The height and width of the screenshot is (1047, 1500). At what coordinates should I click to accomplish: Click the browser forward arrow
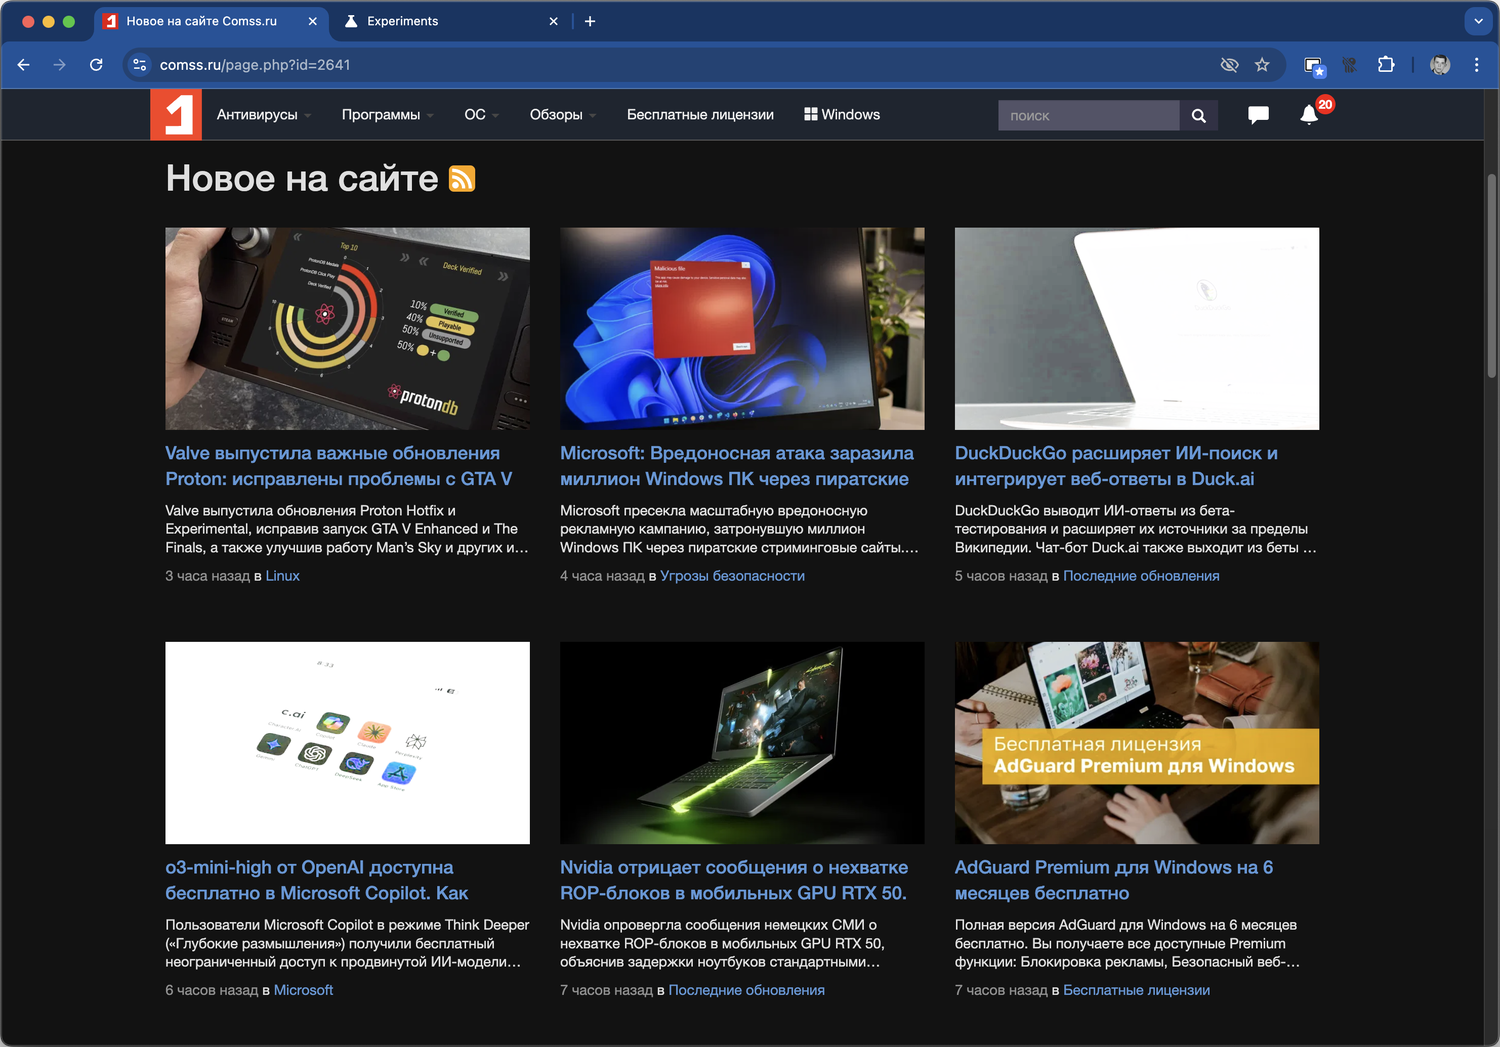(60, 65)
